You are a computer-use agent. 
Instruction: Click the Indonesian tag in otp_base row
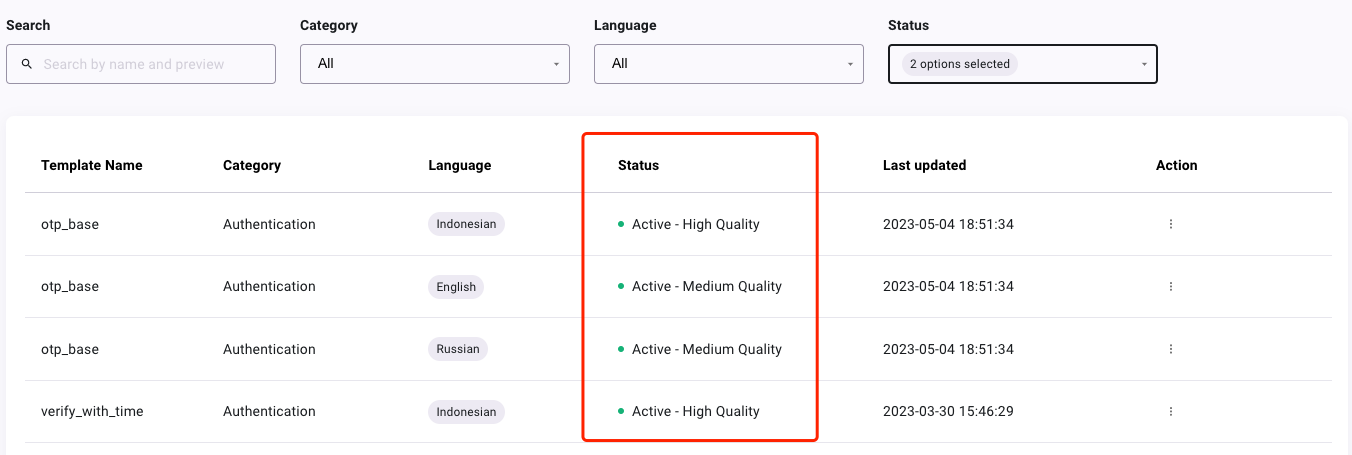tap(466, 224)
